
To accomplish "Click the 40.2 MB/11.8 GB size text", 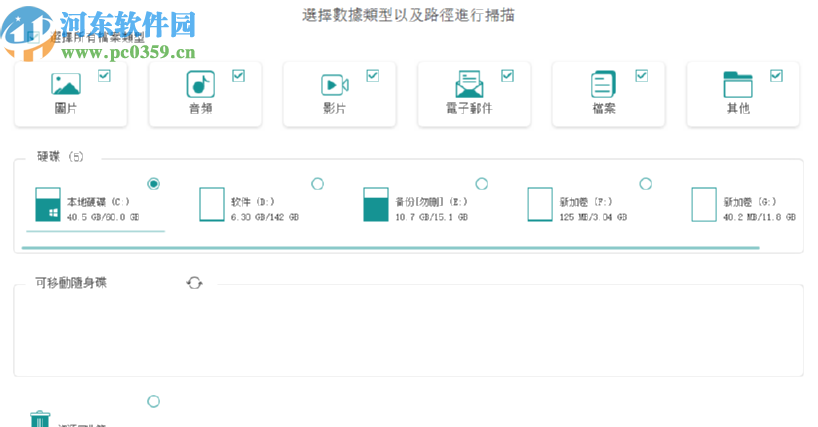I will pyautogui.click(x=760, y=217).
